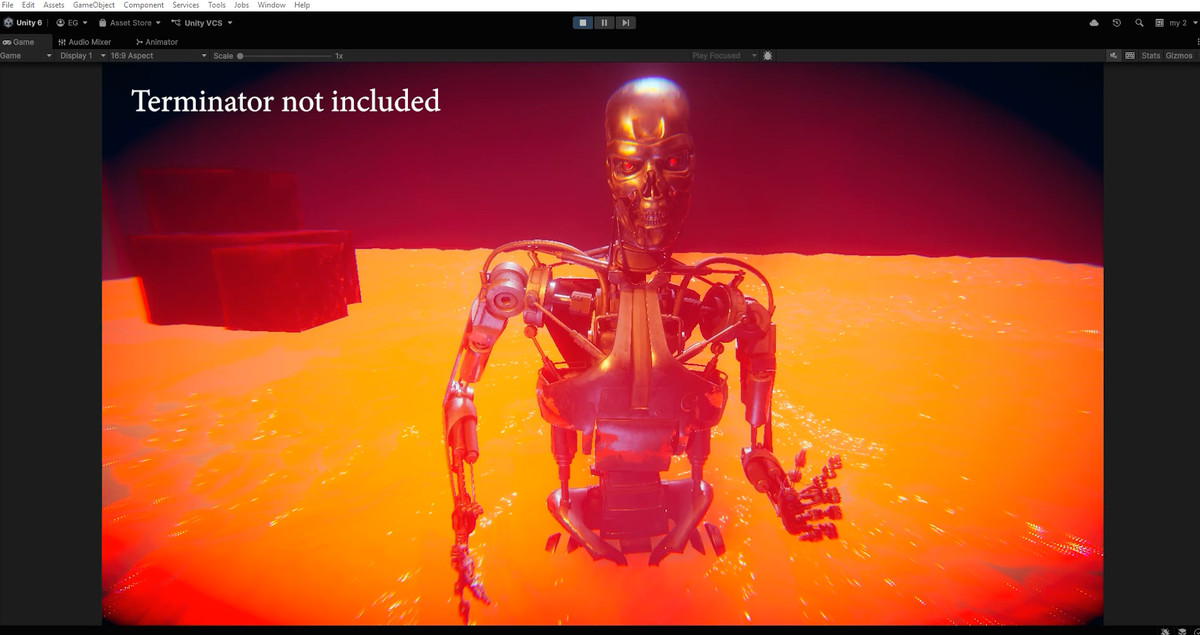Open the Help menu
This screenshot has height=635, width=1200.
point(302,5)
